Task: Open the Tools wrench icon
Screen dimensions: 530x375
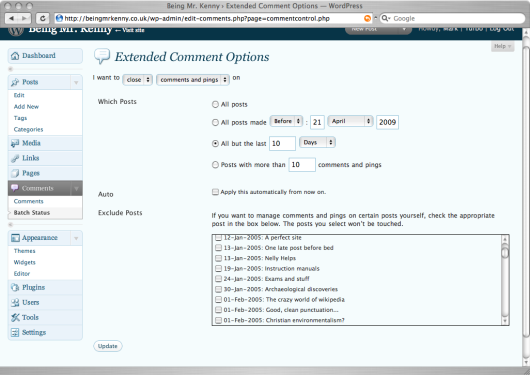Action: (x=15, y=318)
